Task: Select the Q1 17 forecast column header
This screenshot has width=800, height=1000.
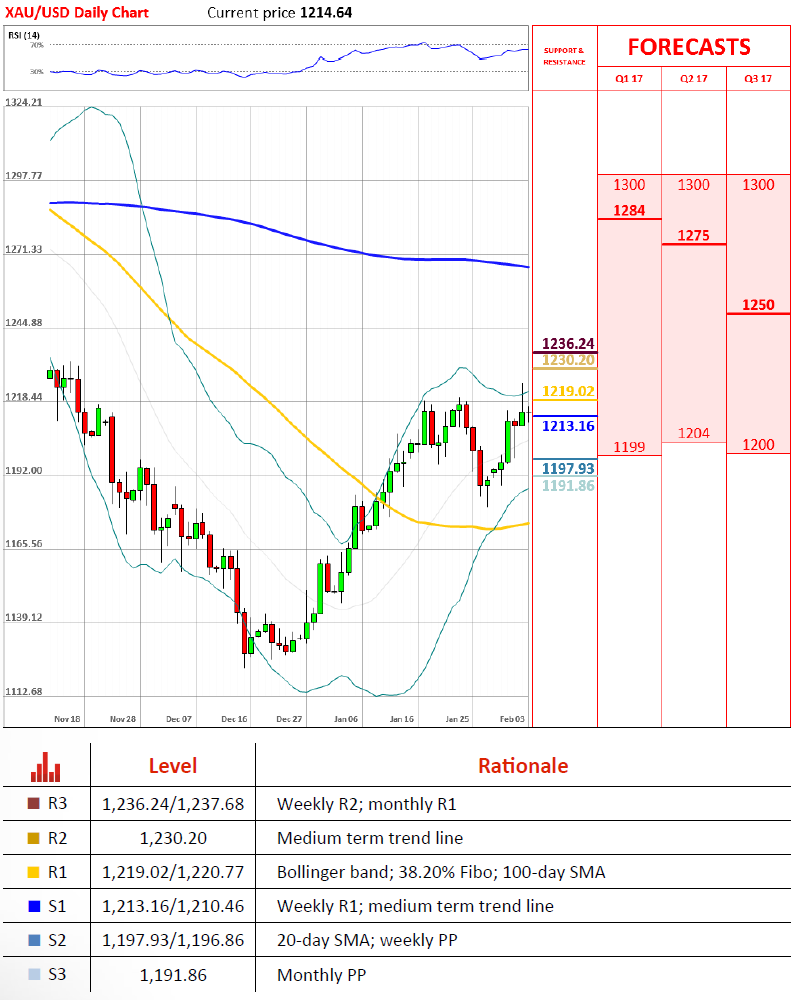Action: 629,78
